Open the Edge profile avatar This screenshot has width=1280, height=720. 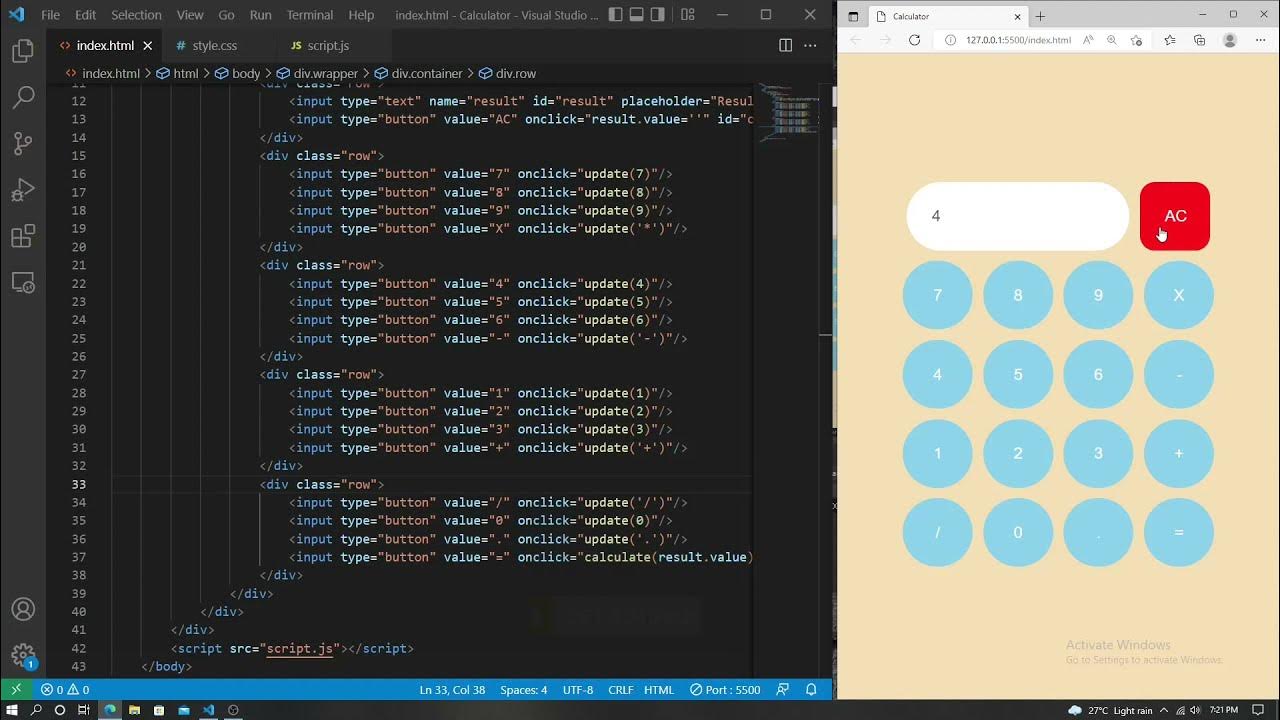coord(1230,40)
